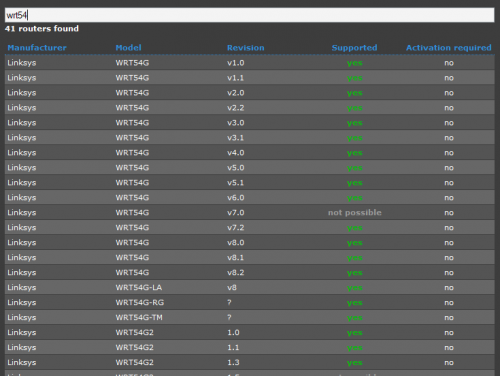Screen dimensions: 500x376
Task: Click revision v8 in the WRT54G-LA row
Action: (232, 287)
